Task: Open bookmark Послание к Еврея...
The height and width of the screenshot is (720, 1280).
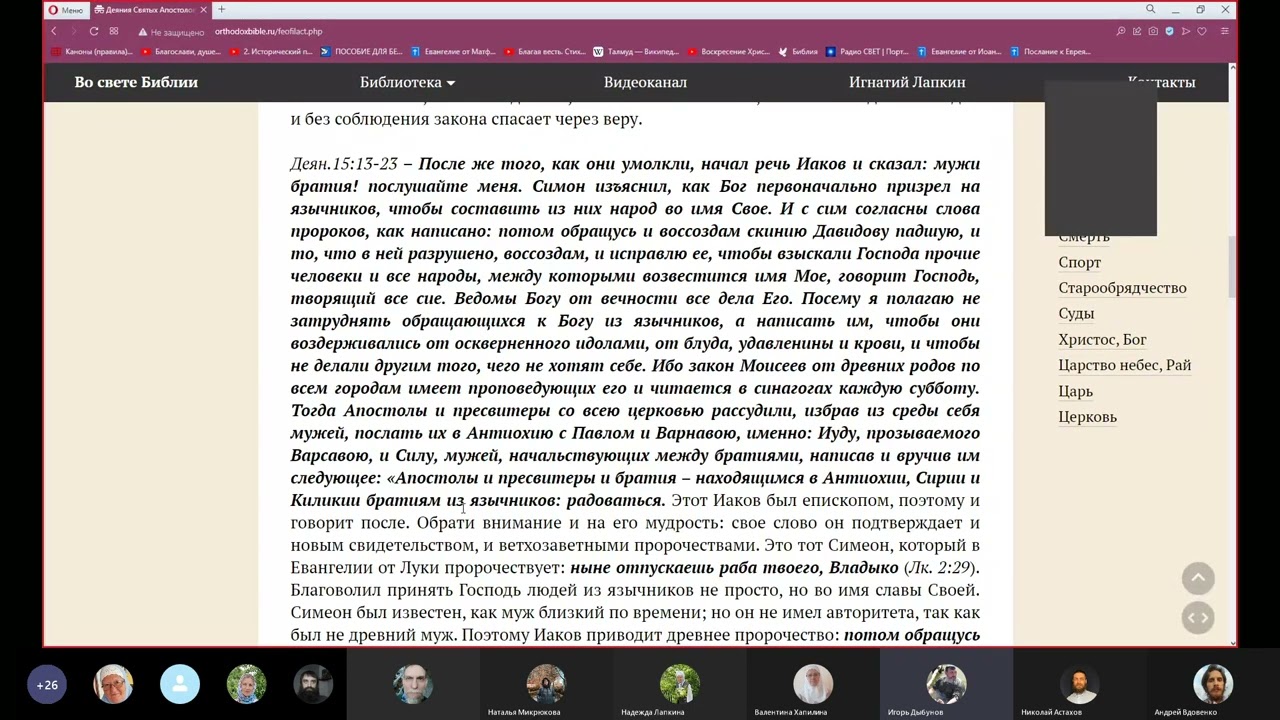Action: click(1051, 51)
